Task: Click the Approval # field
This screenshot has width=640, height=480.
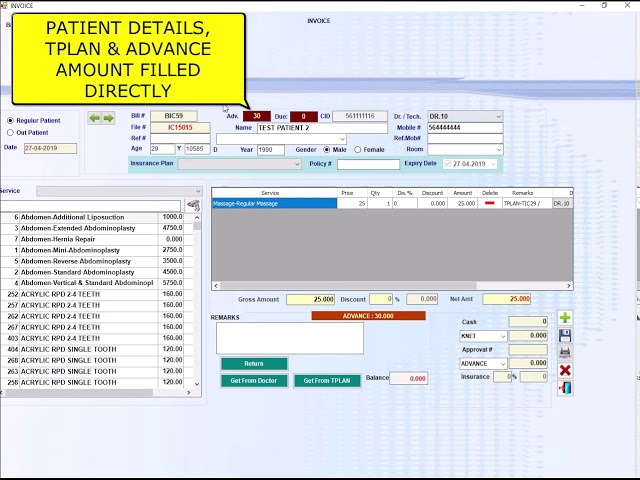Action: [x=528, y=350]
